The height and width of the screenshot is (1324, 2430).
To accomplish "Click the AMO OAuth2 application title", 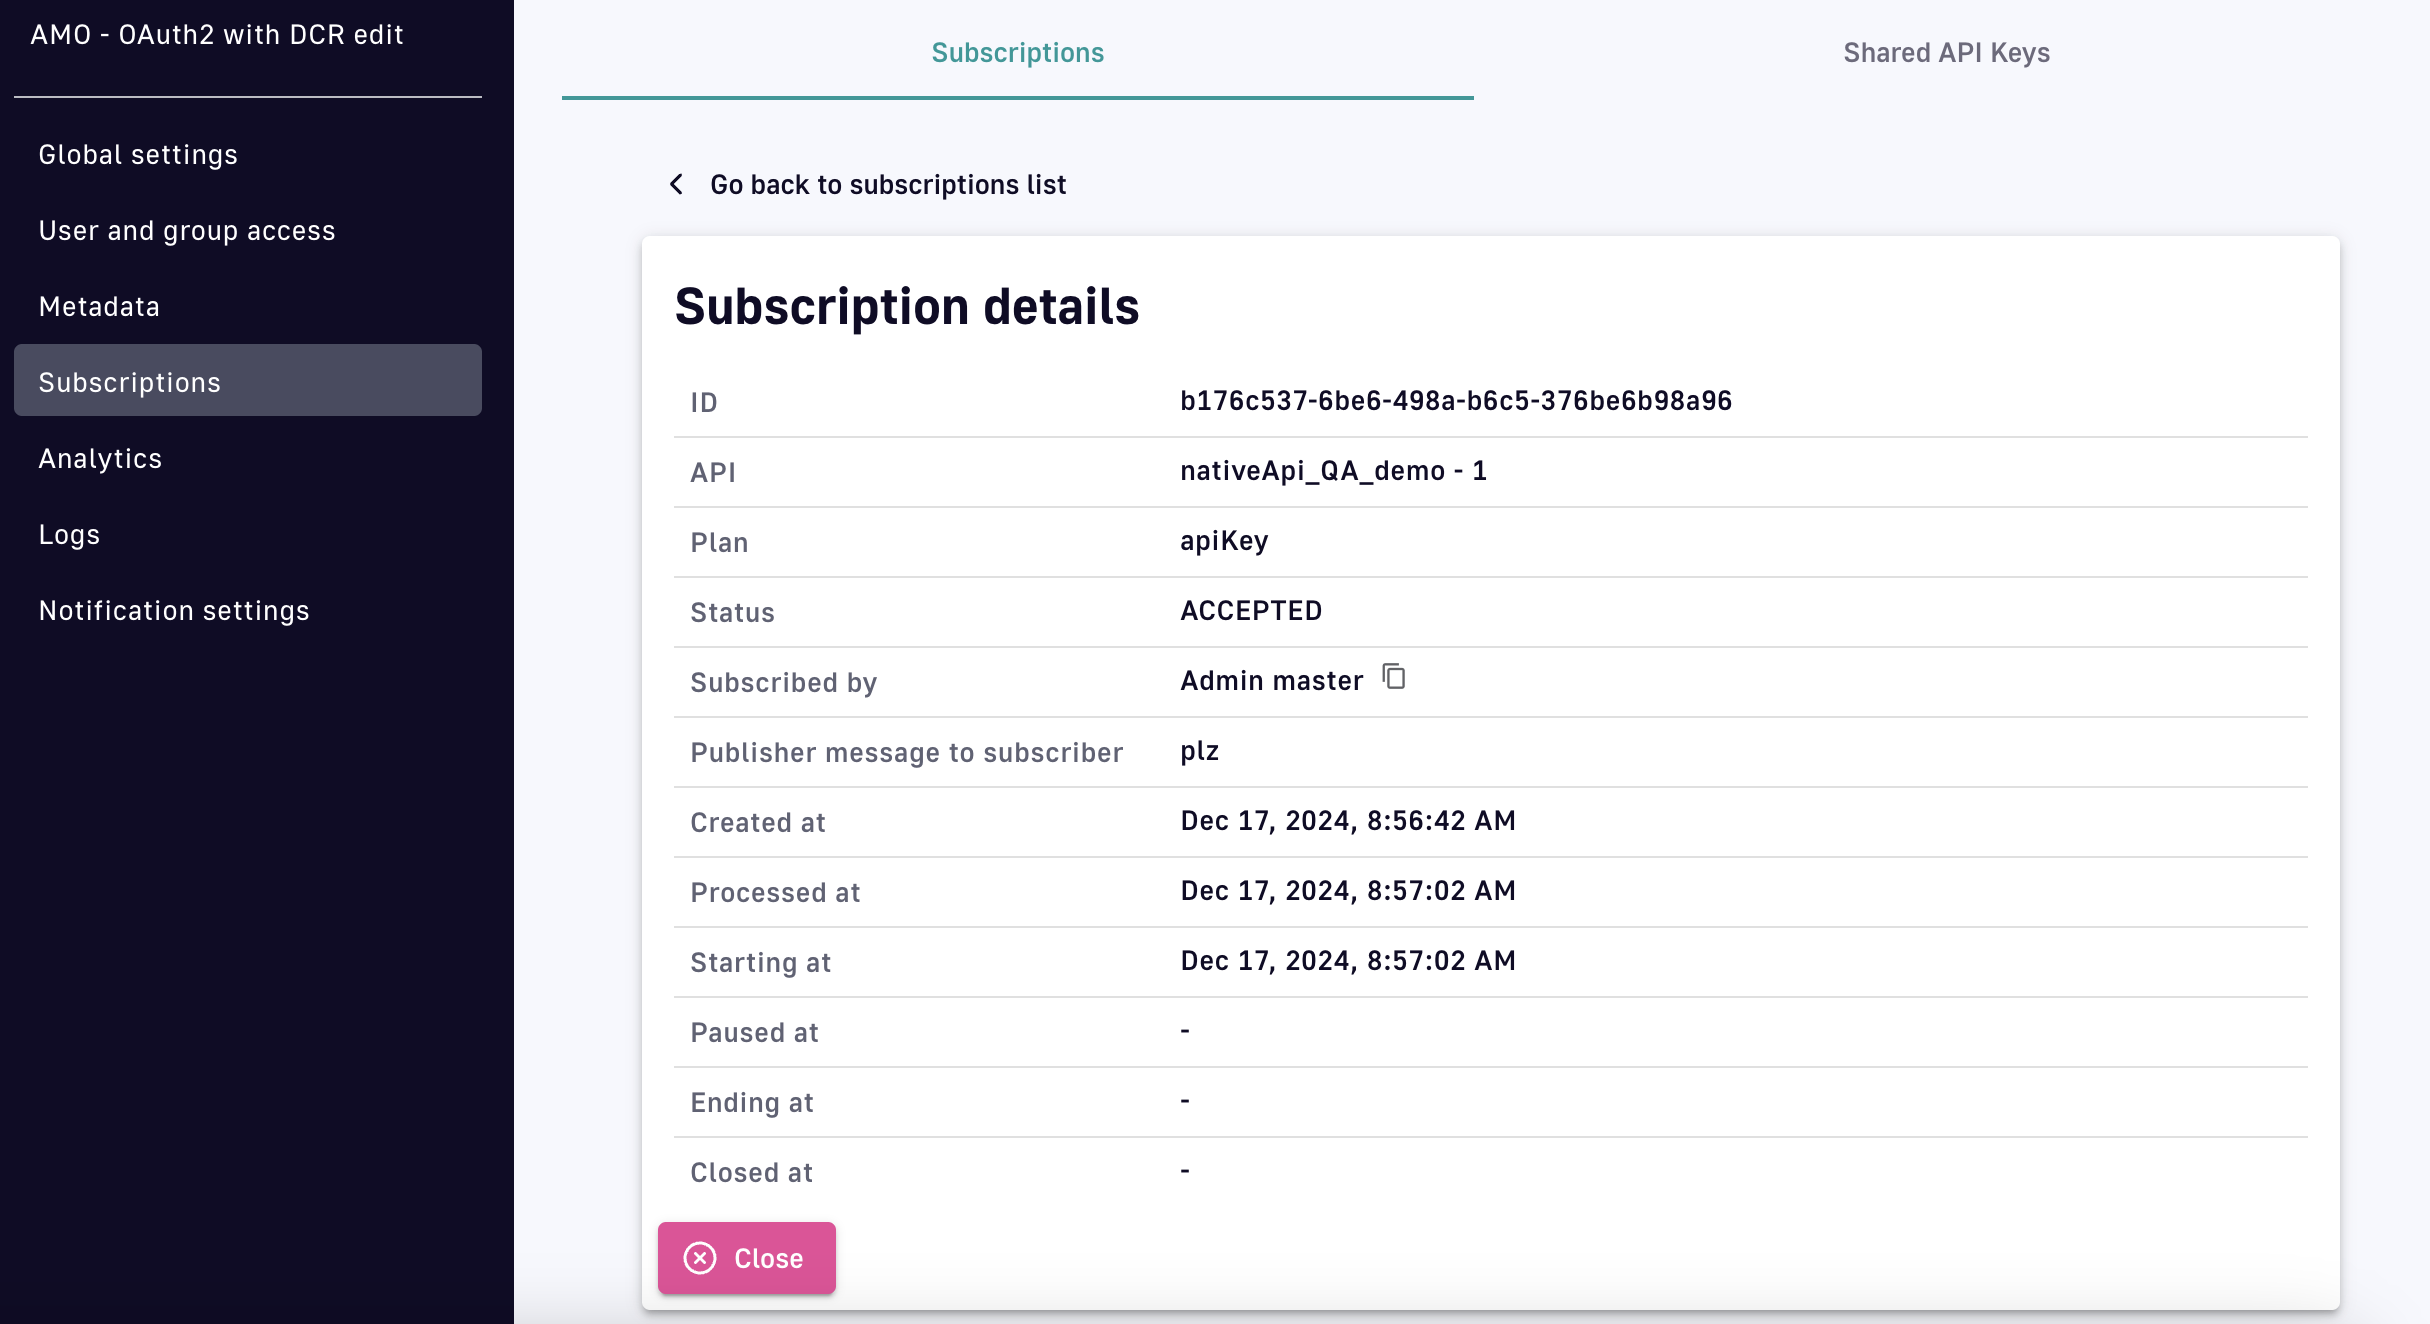I will (217, 34).
